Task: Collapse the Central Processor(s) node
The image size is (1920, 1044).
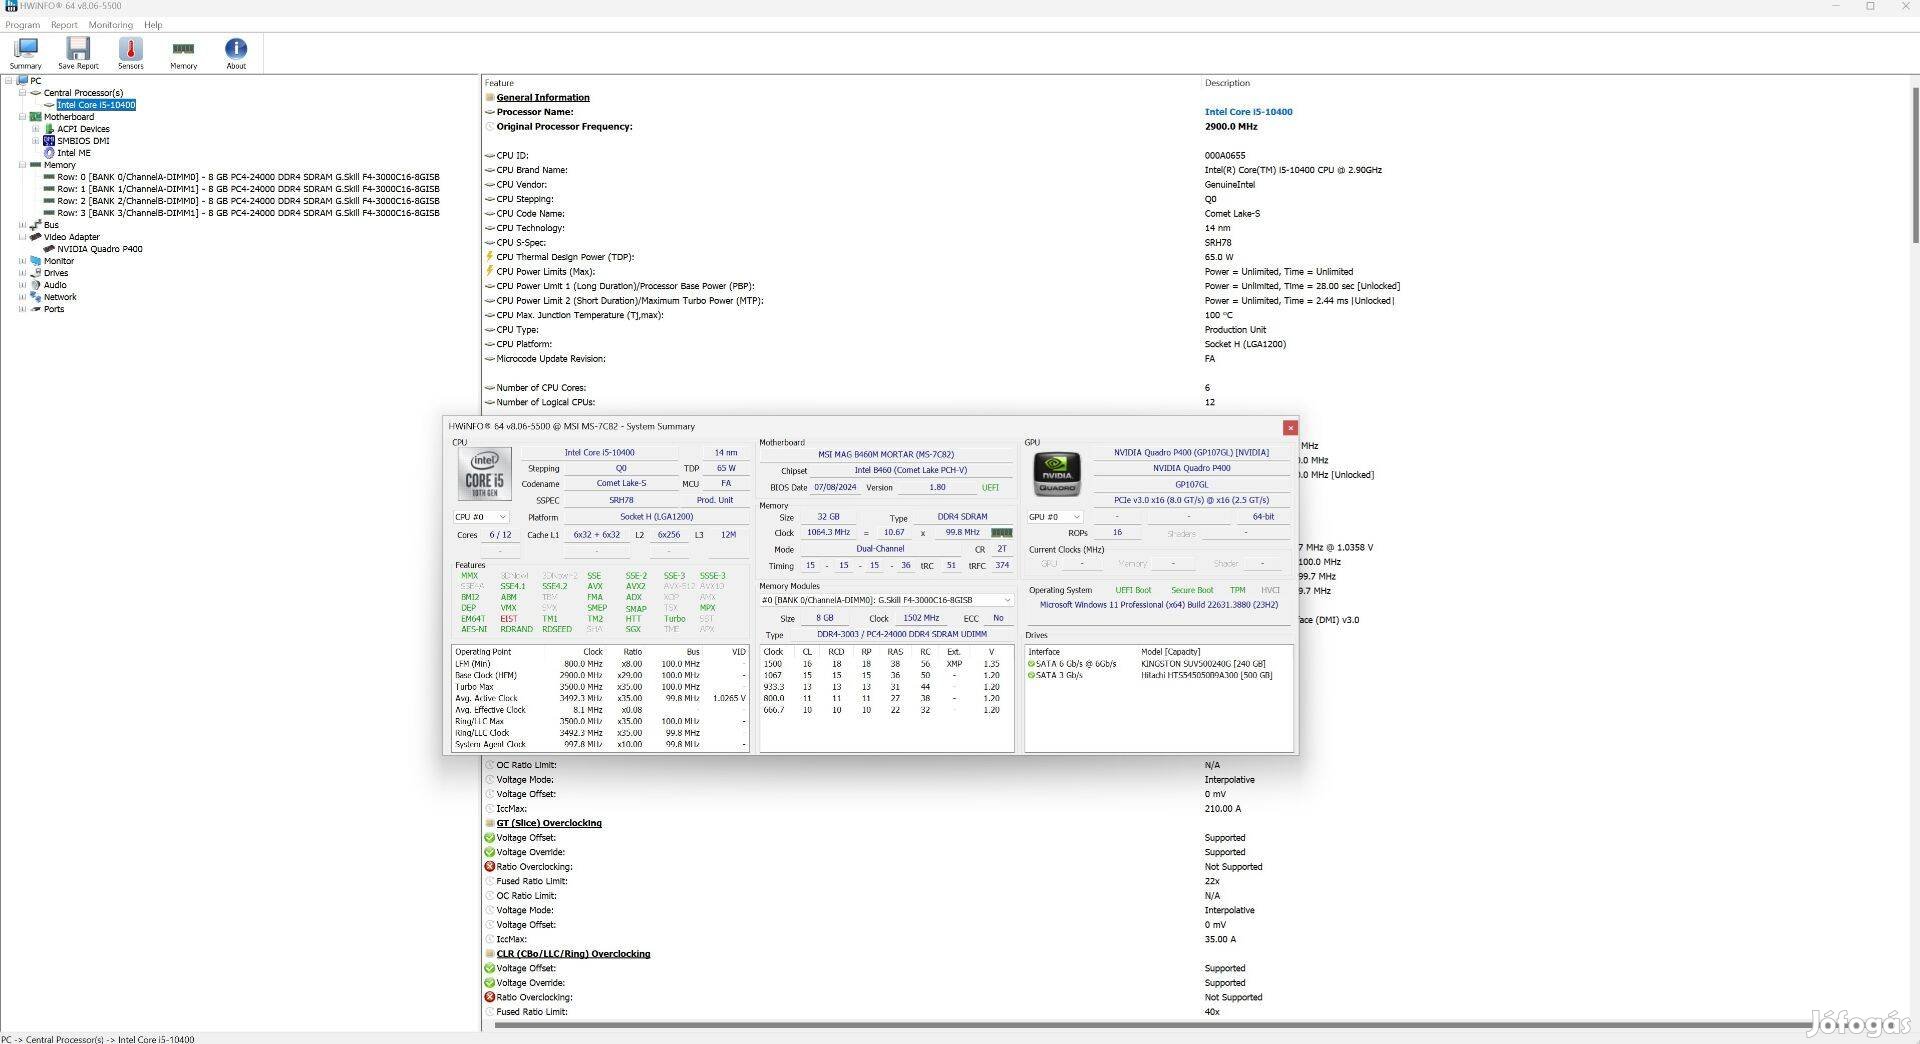Action: (22, 93)
